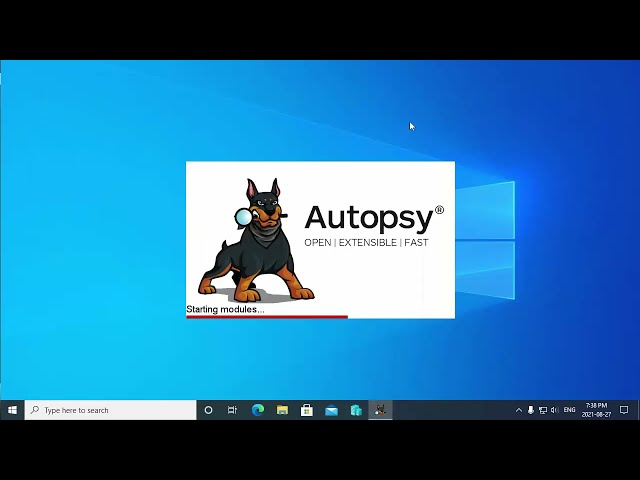Click the red loading progress bar
The width and height of the screenshot is (640, 480).
point(267,317)
